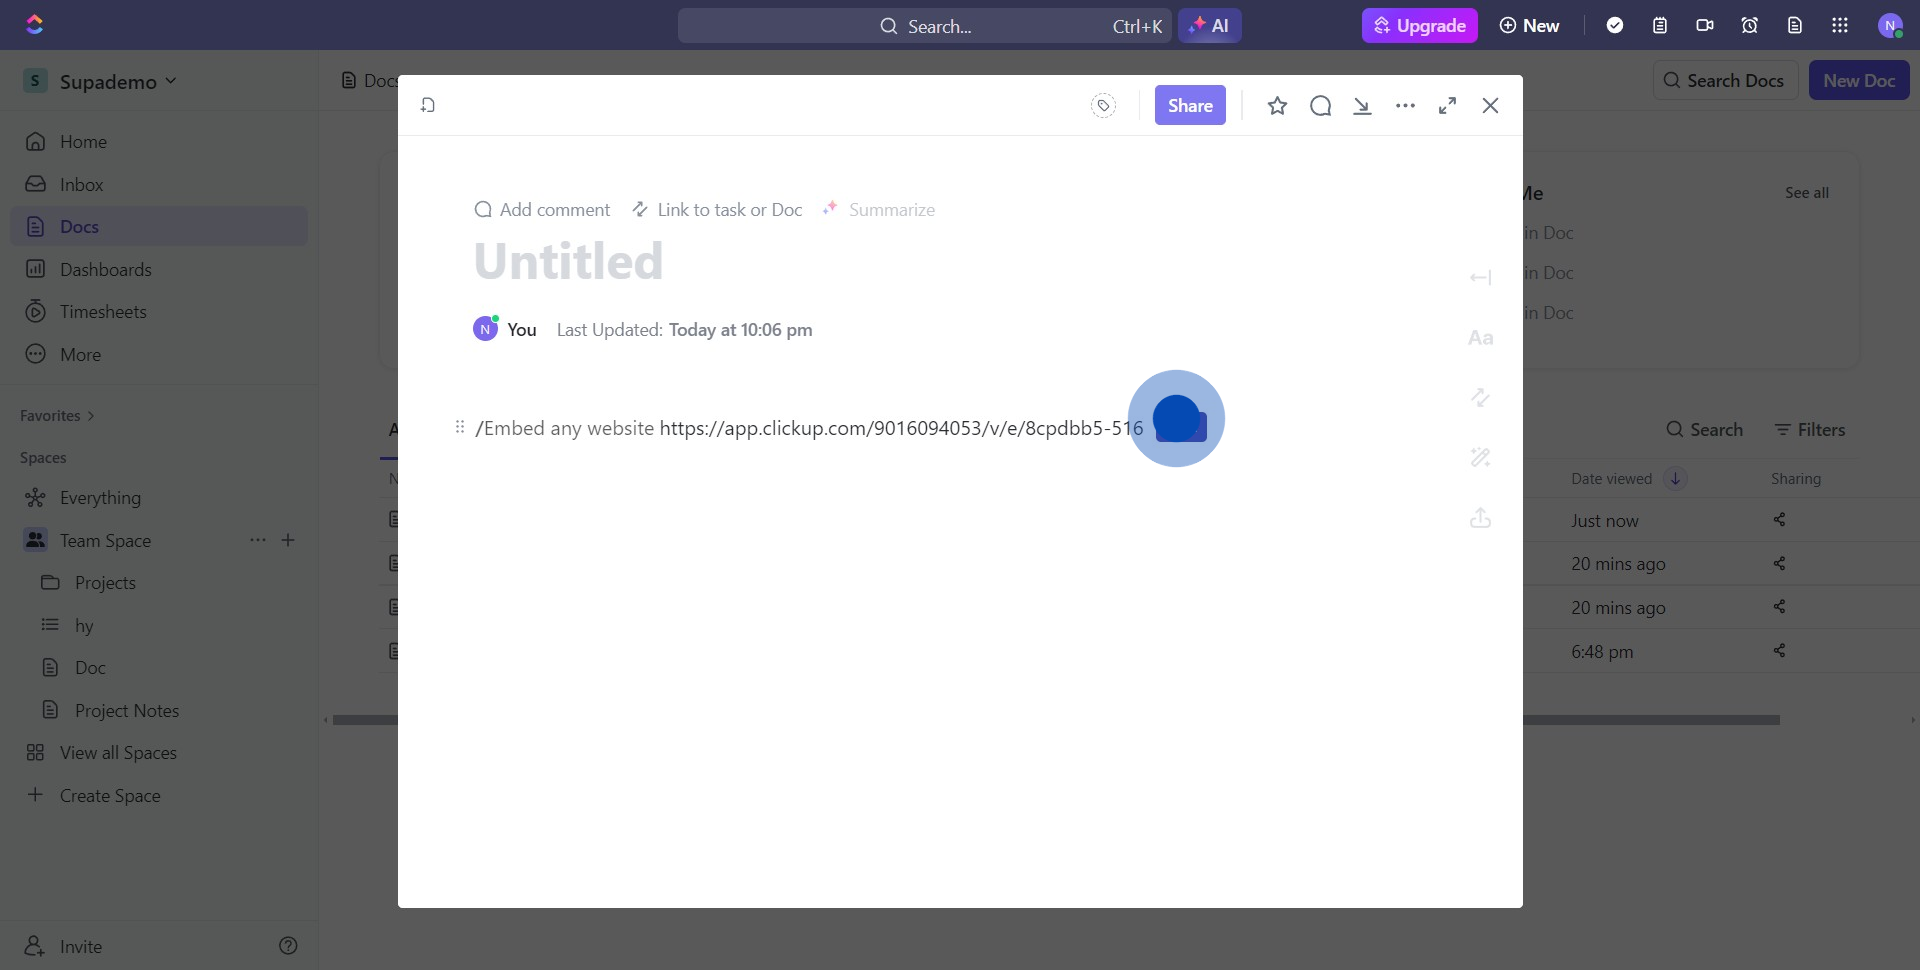Expand the Supademo workspace dropdown

pyautogui.click(x=171, y=81)
